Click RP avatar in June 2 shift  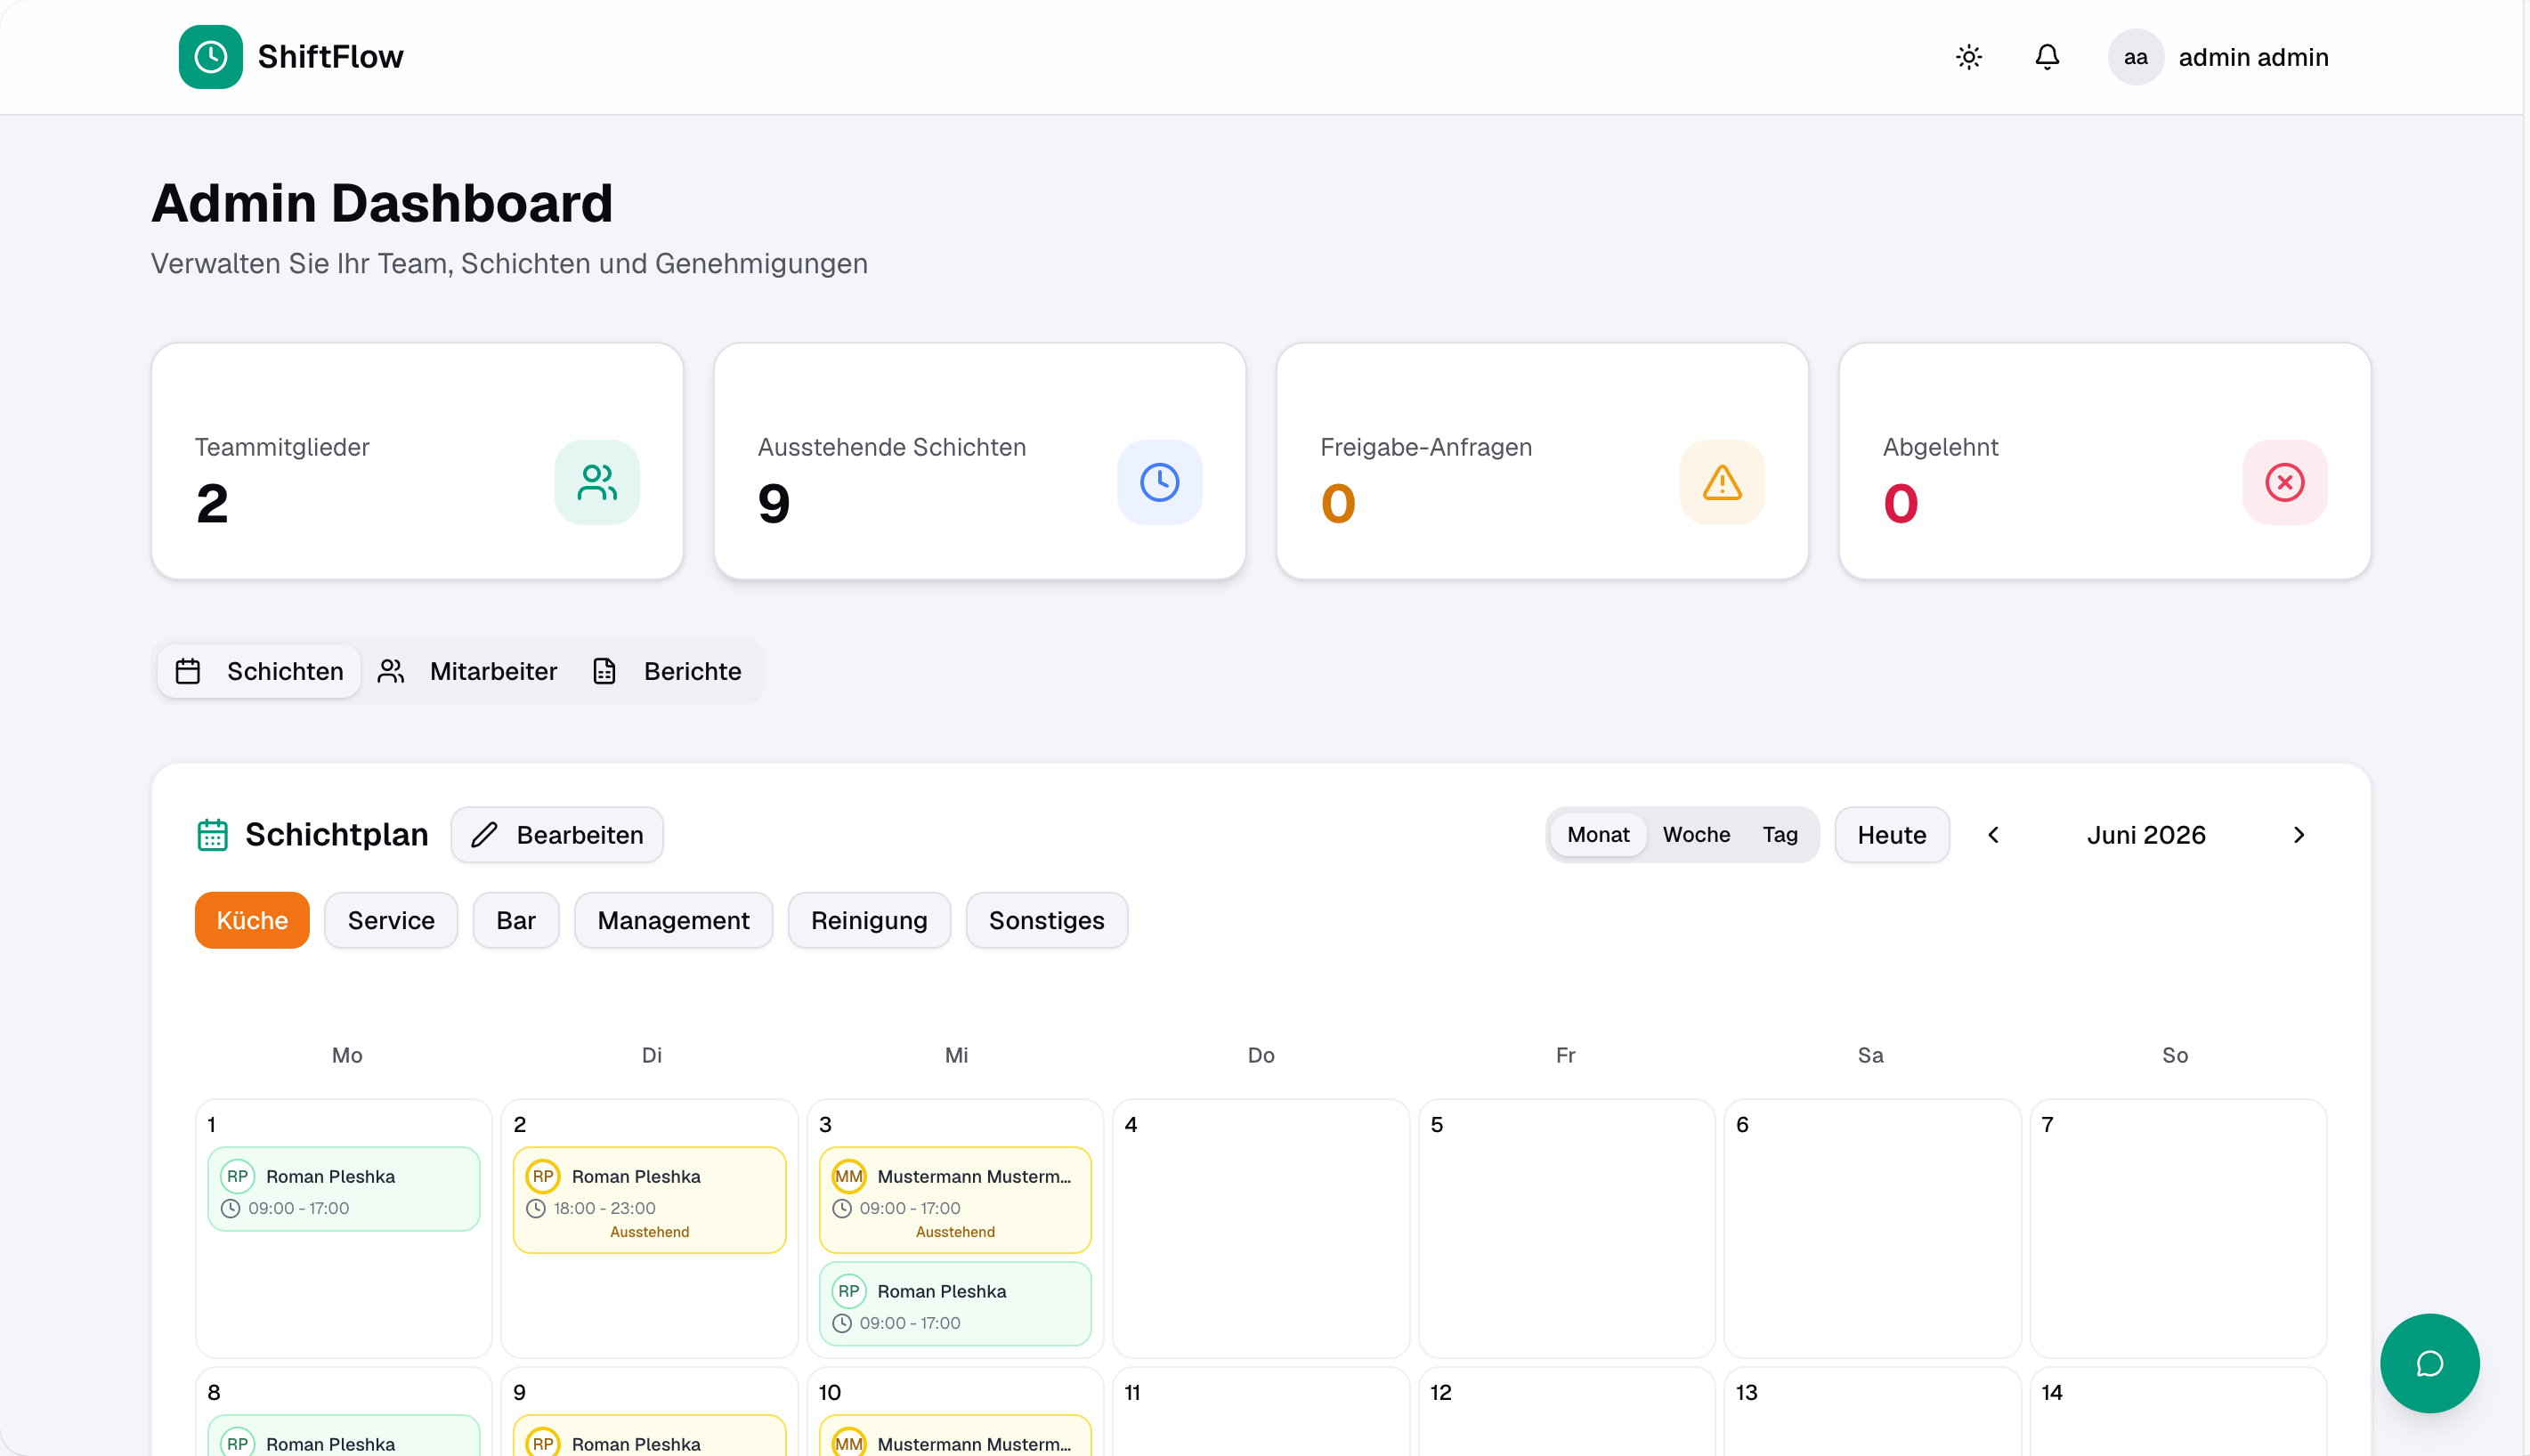pyautogui.click(x=543, y=1177)
